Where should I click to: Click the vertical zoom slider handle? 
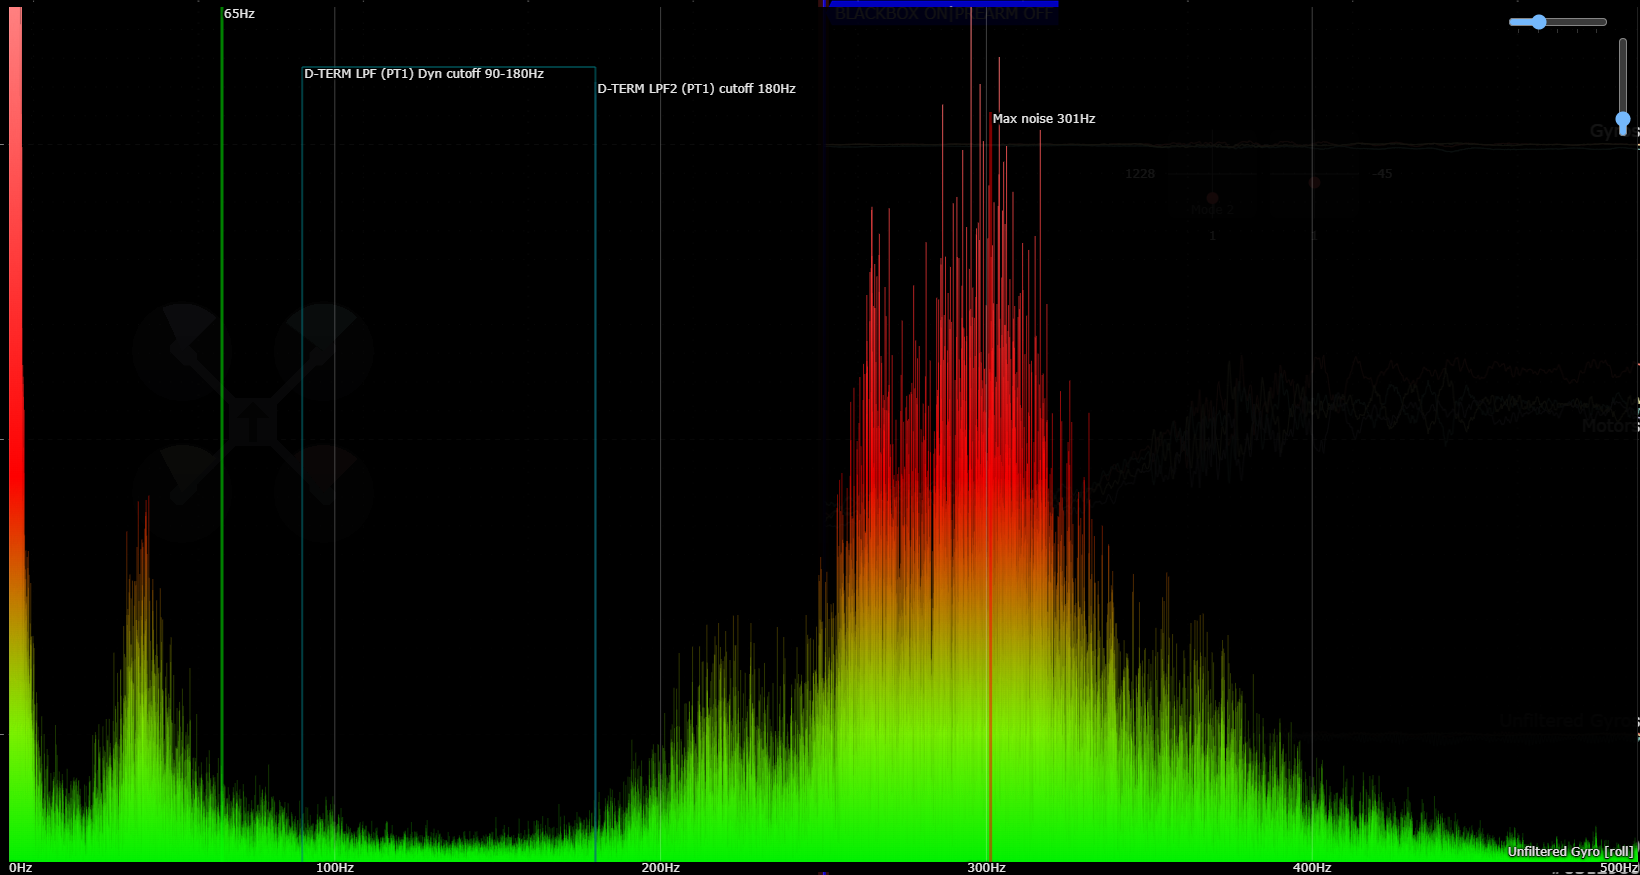click(x=1623, y=120)
